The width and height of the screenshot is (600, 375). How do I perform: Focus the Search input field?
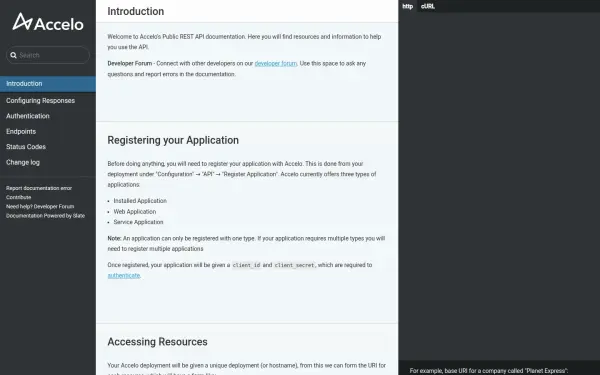[48, 55]
